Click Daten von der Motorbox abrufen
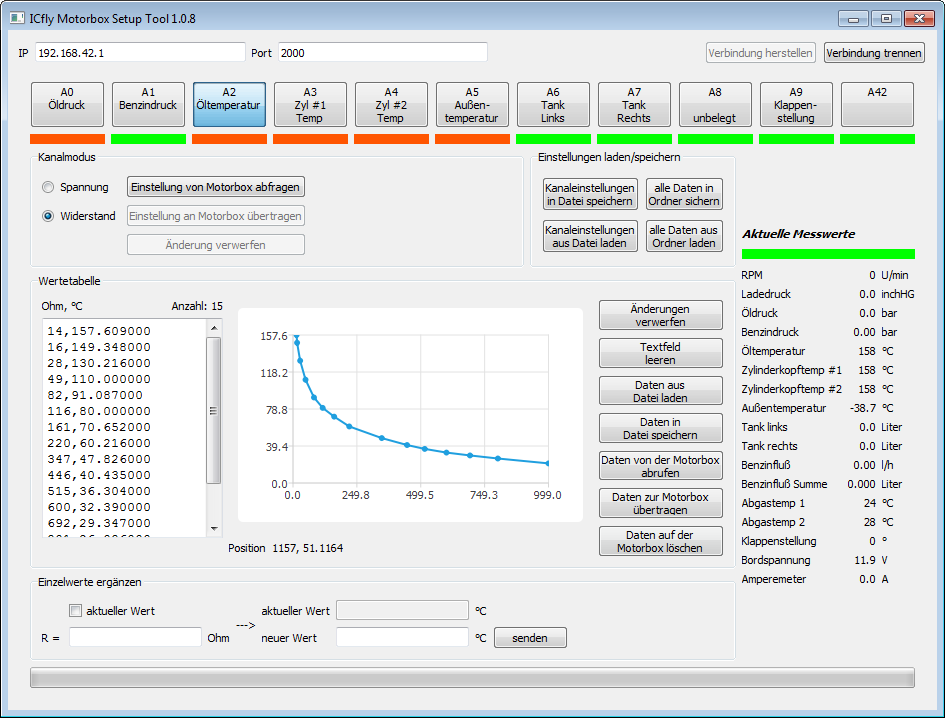 660,466
